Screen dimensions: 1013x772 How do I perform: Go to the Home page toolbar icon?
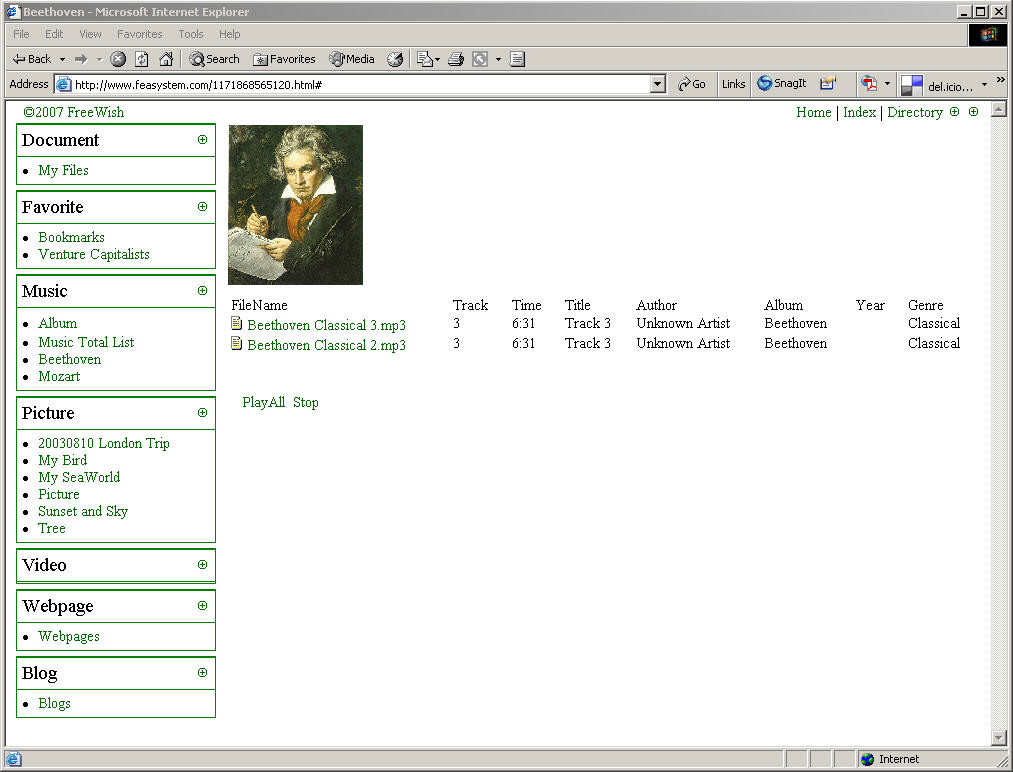click(x=166, y=59)
